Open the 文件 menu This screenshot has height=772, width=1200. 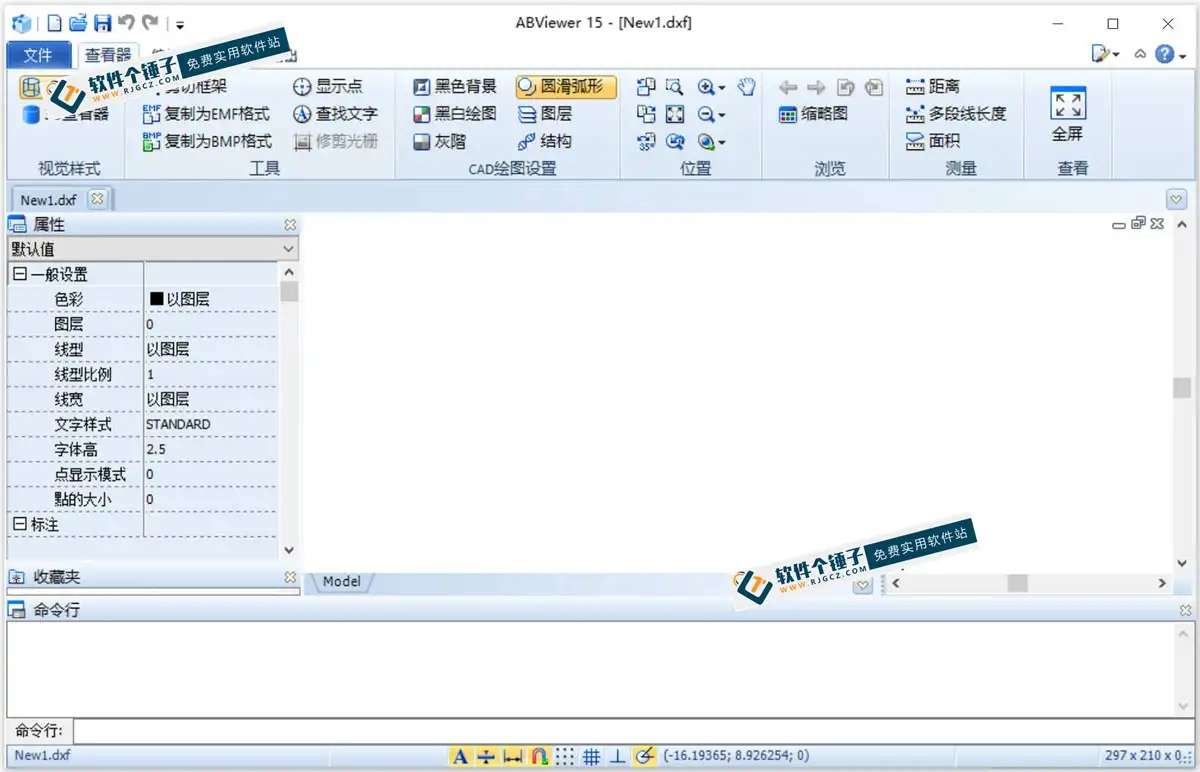point(38,55)
